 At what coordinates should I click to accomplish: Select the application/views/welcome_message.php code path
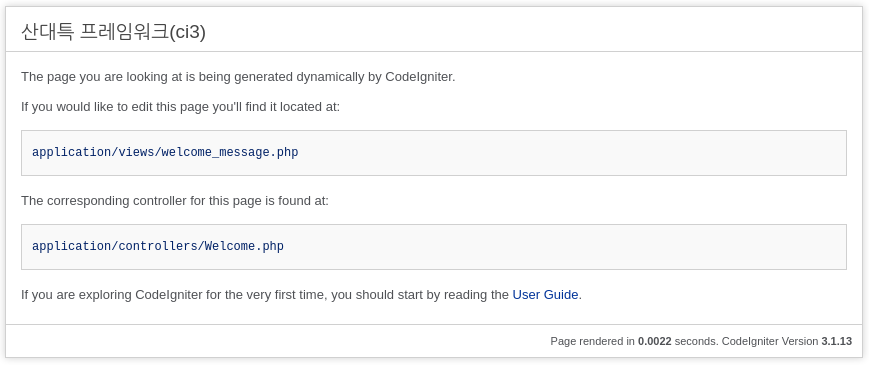tap(165, 152)
